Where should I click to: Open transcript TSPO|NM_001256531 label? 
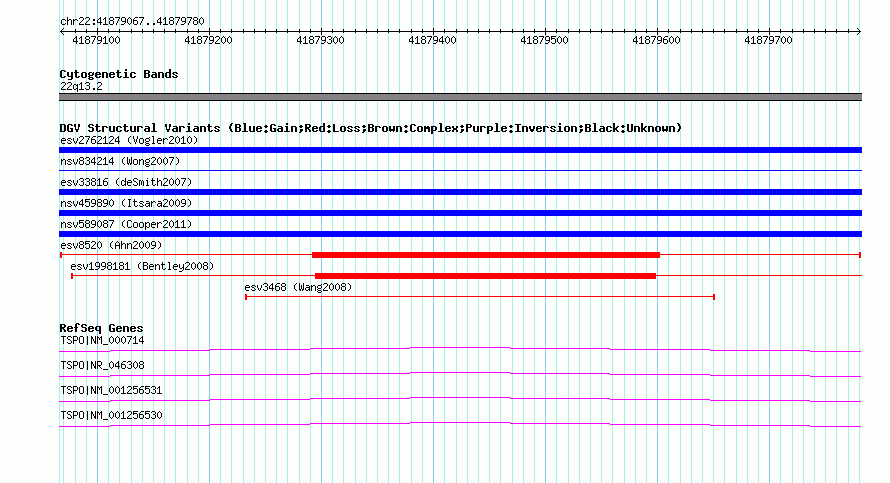click(x=111, y=390)
